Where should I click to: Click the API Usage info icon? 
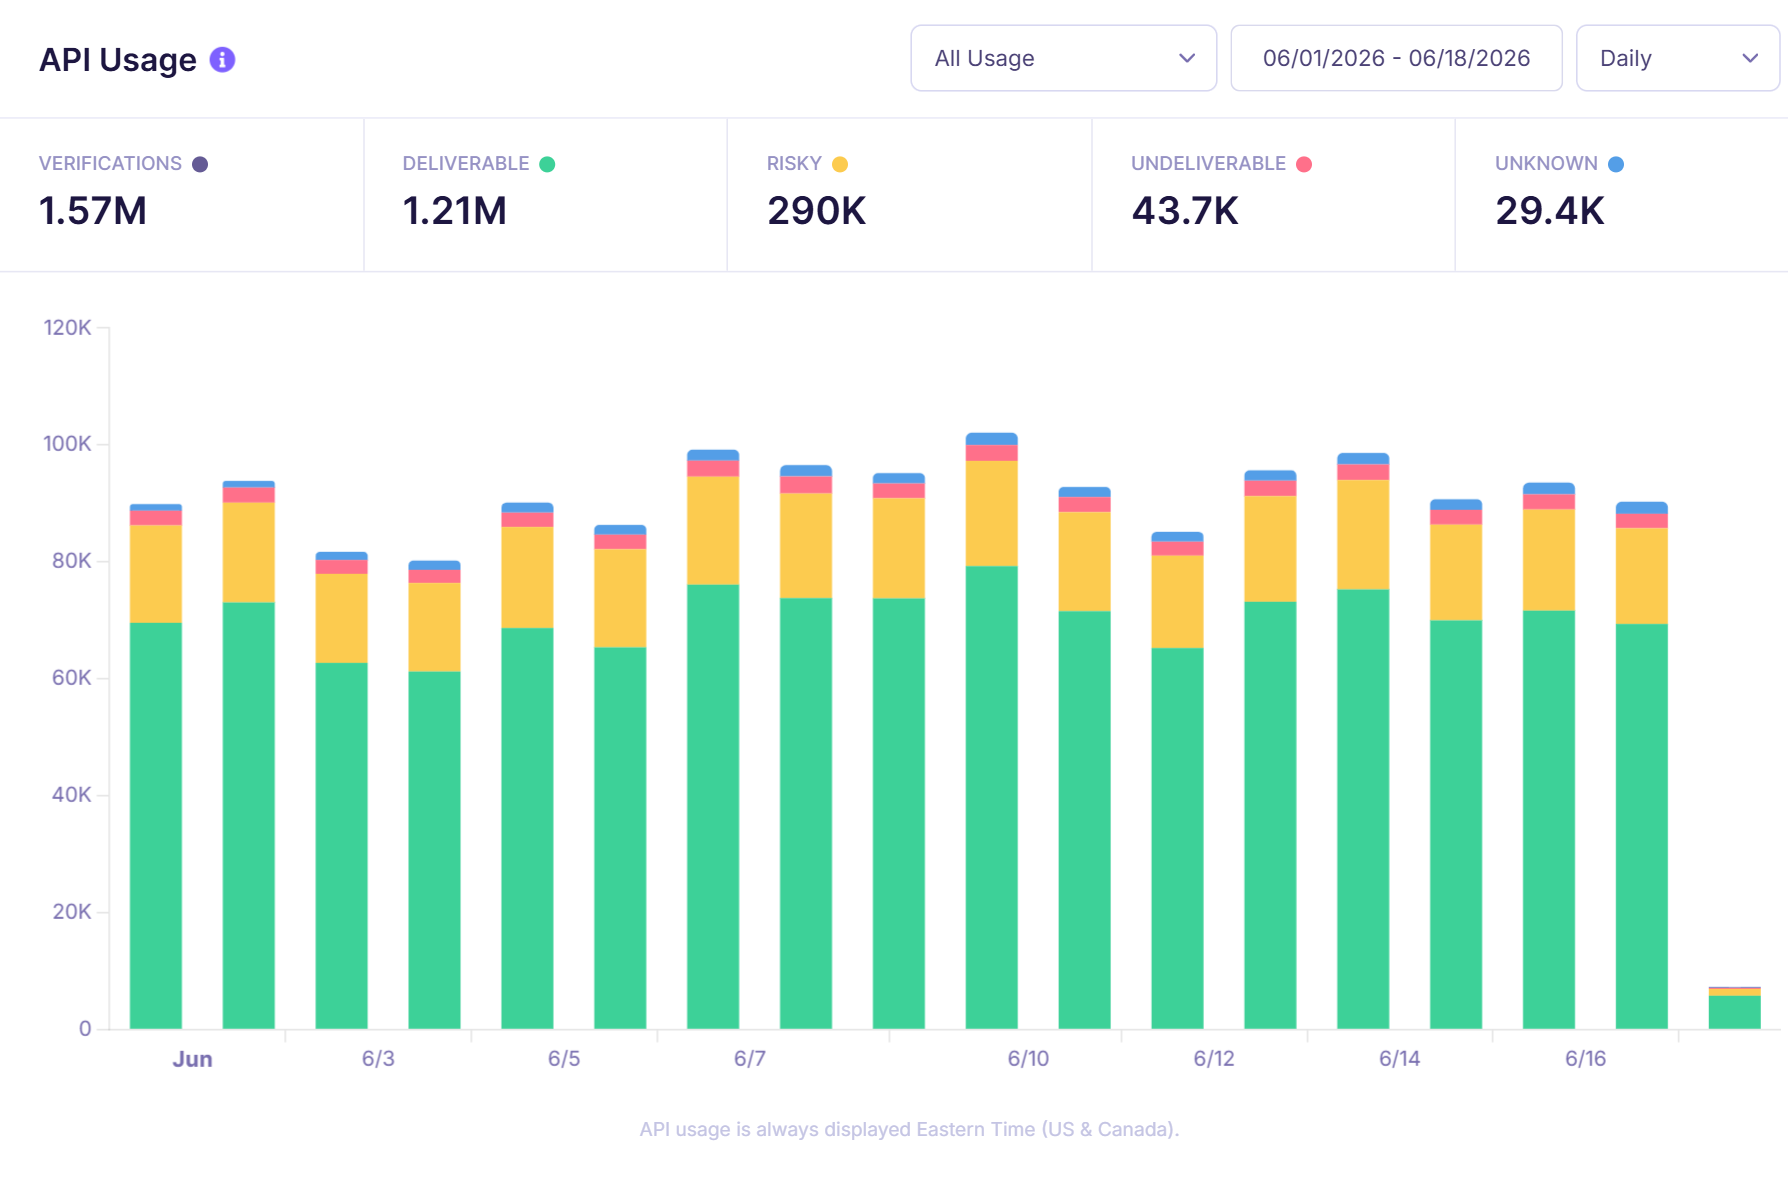pyautogui.click(x=222, y=60)
